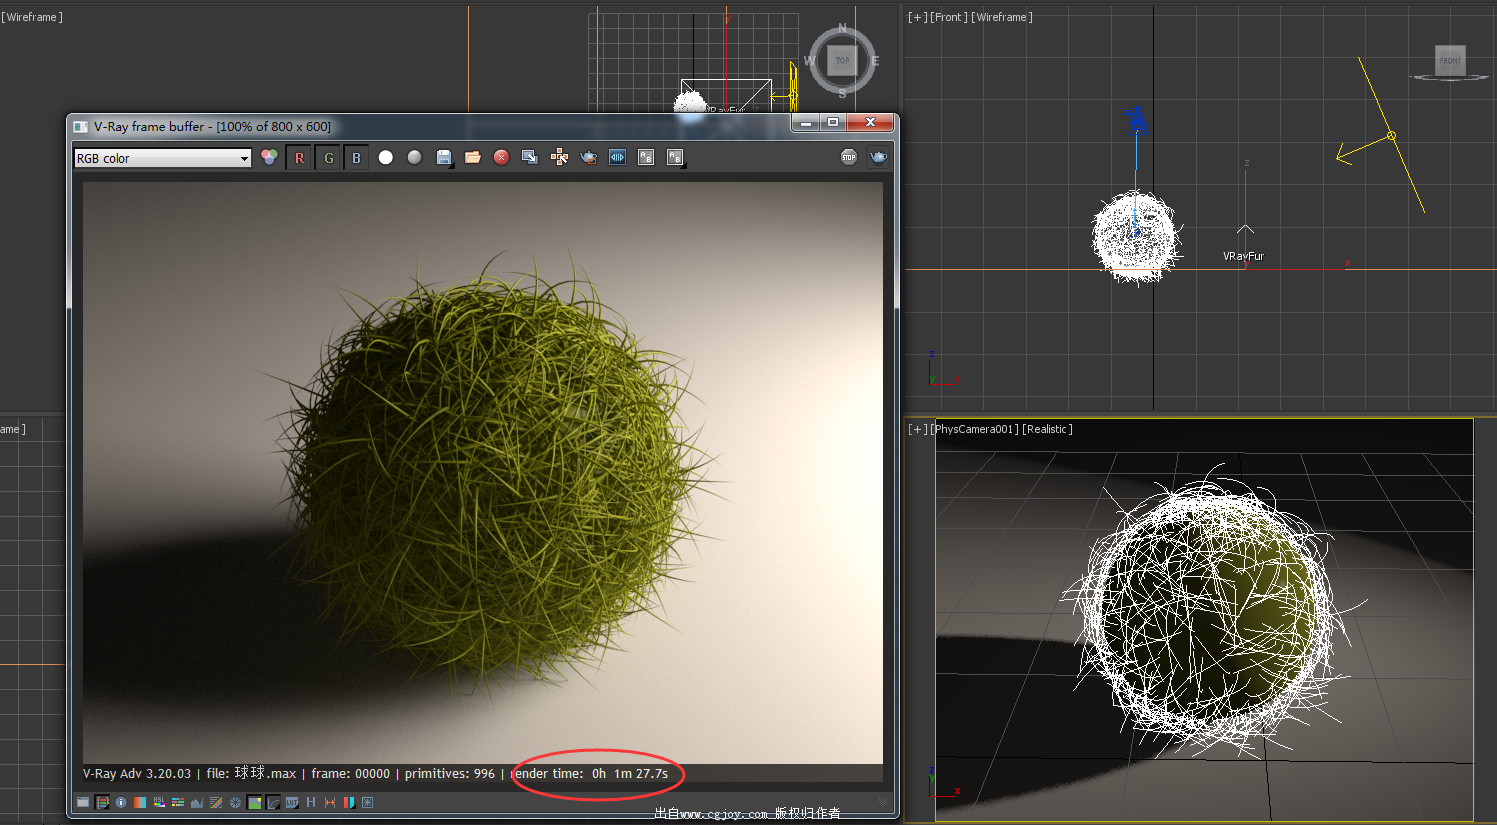Click first A/B compare icon
The width and height of the screenshot is (1497, 825).
point(646,157)
